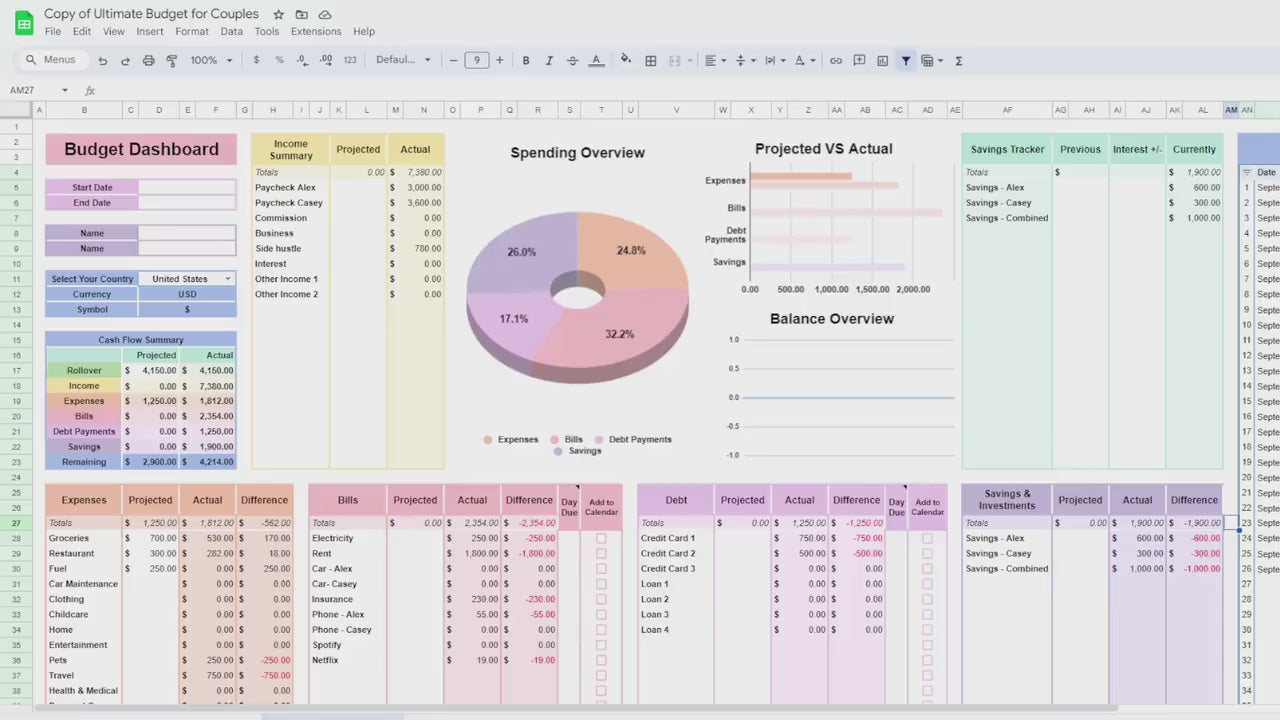
Task: Tick the Credit Card 1 calendar checkbox
Action: click(x=927, y=538)
